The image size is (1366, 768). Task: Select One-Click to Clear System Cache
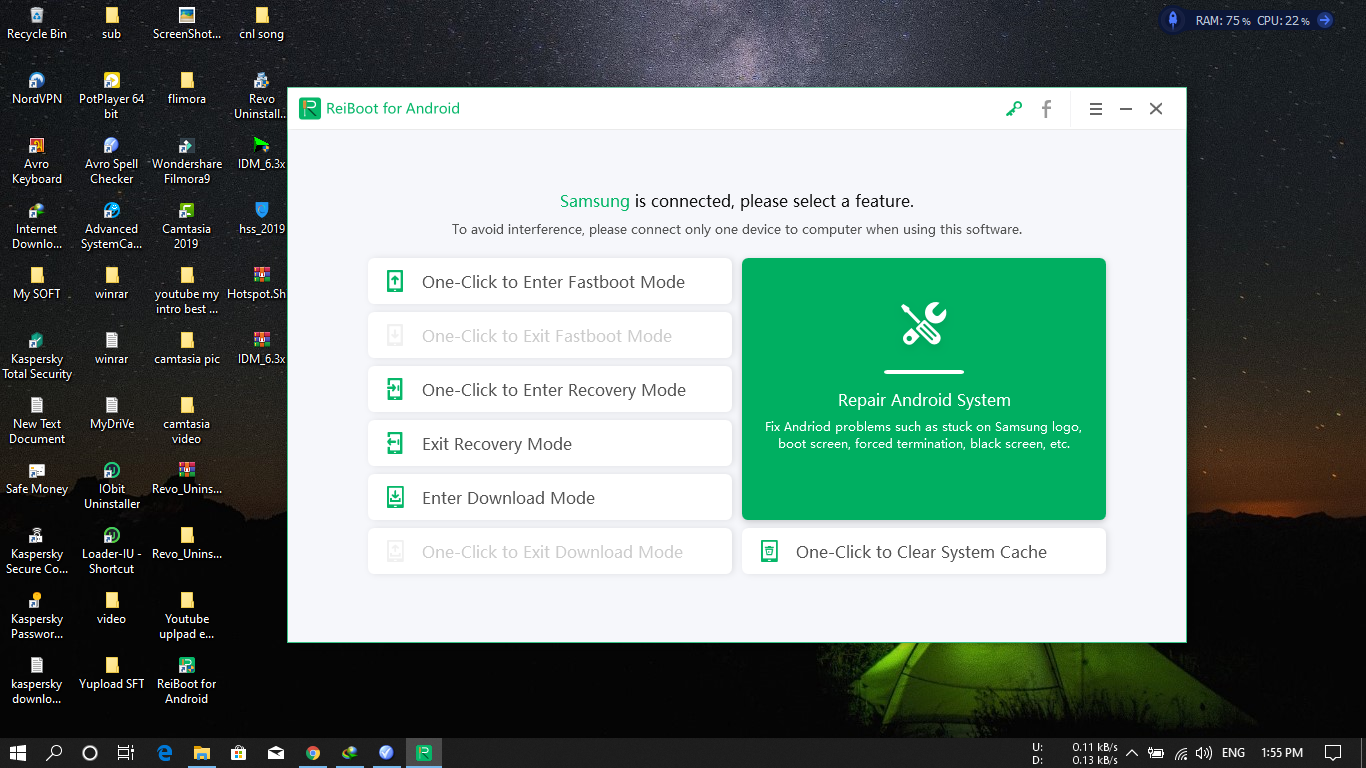click(x=923, y=552)
